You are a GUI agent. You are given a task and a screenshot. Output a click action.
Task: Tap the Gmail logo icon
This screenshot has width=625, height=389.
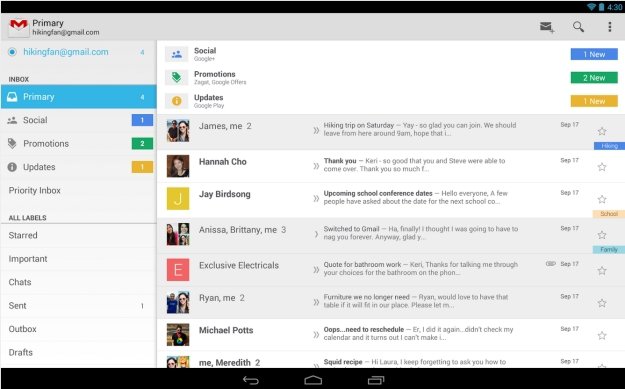point(18,27)
